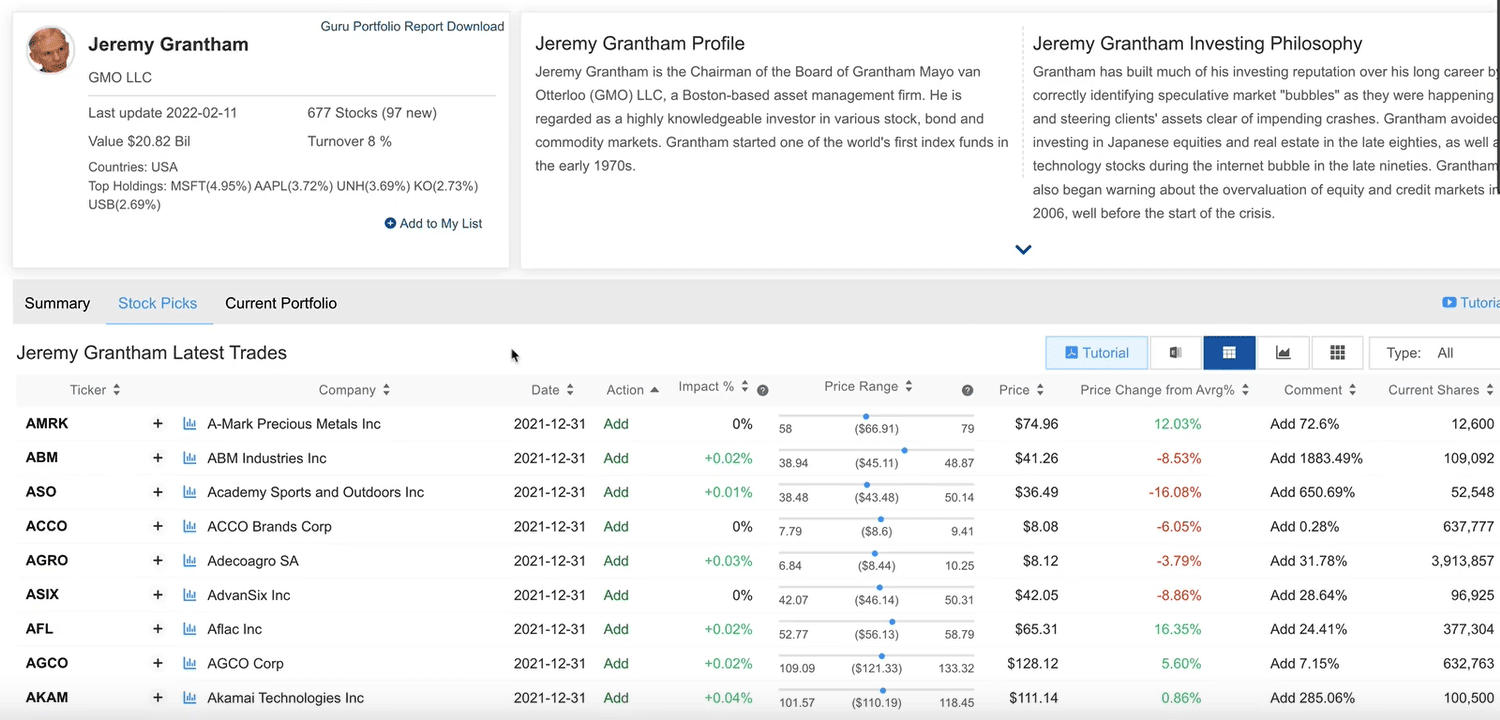
Task: Click AGRO current shares '3,913,857'
Action: click(x=1462, y=561)
